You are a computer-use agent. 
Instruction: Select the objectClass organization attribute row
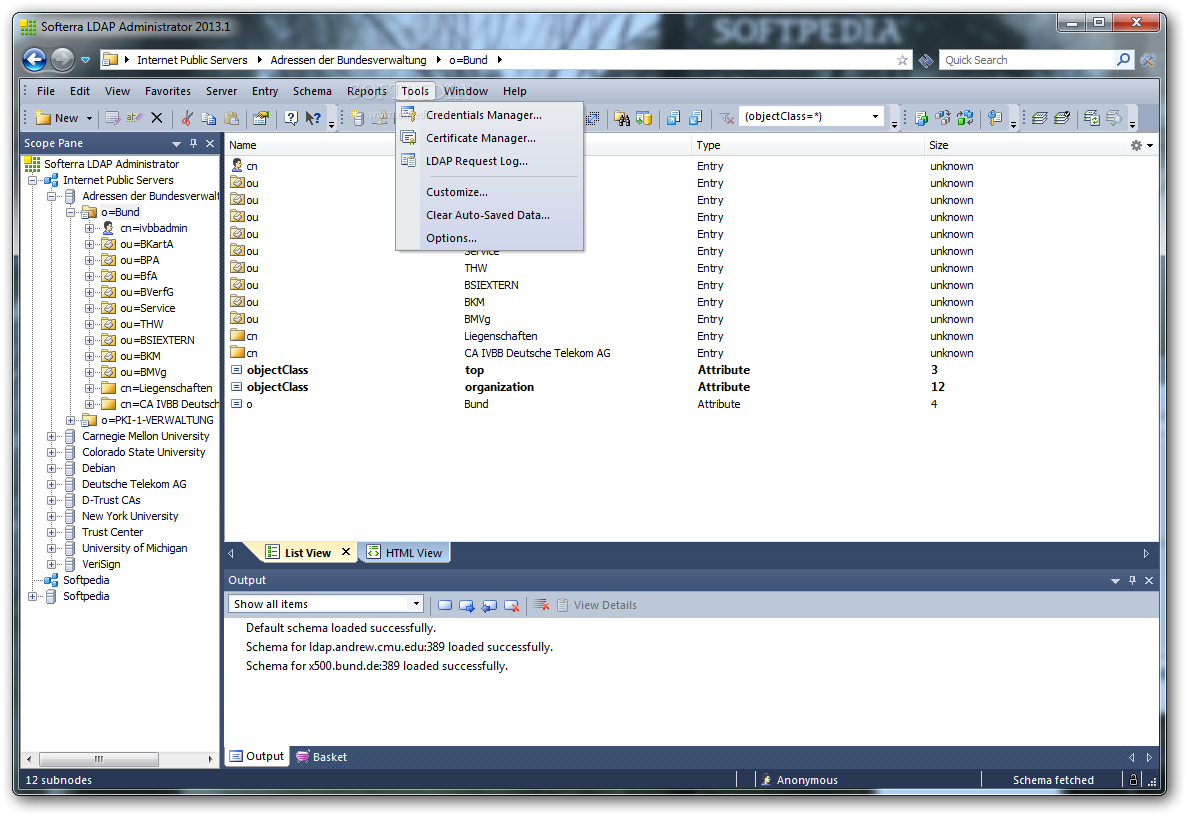(x=690, y=387)
